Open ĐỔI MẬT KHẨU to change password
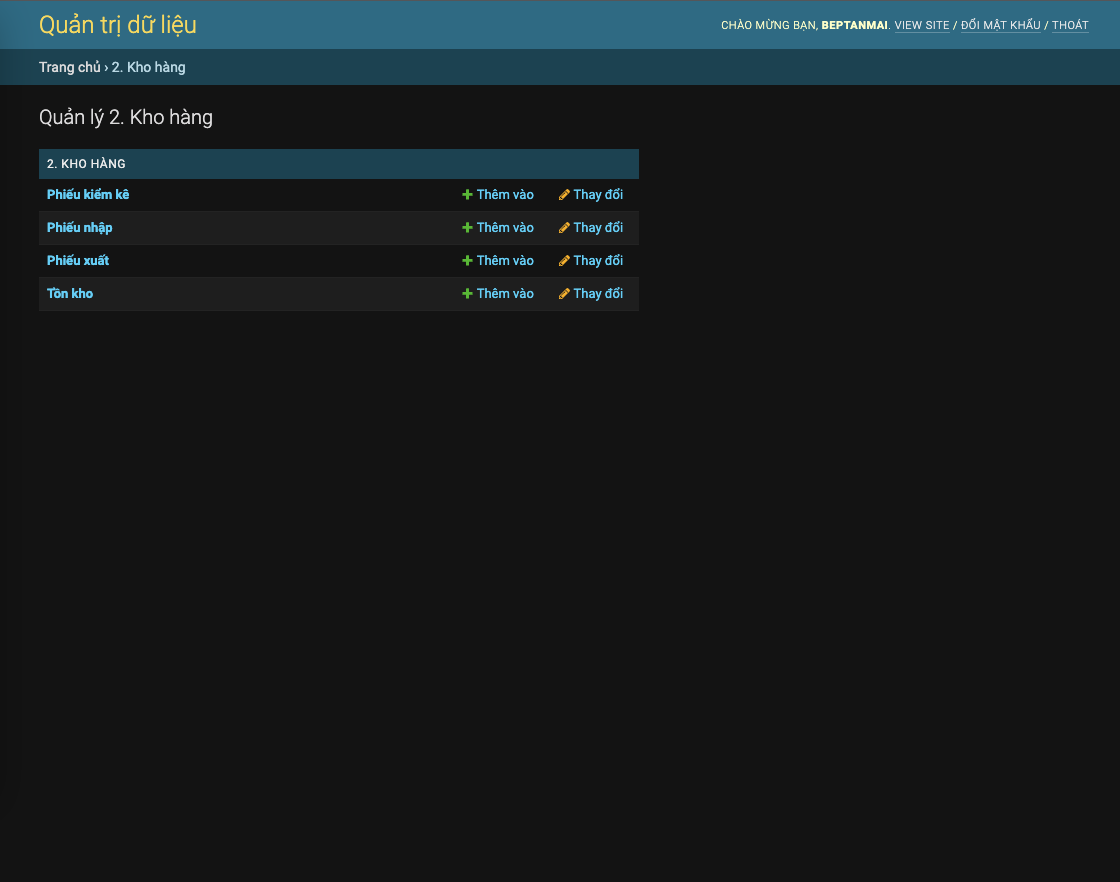 click(1000, 25)
